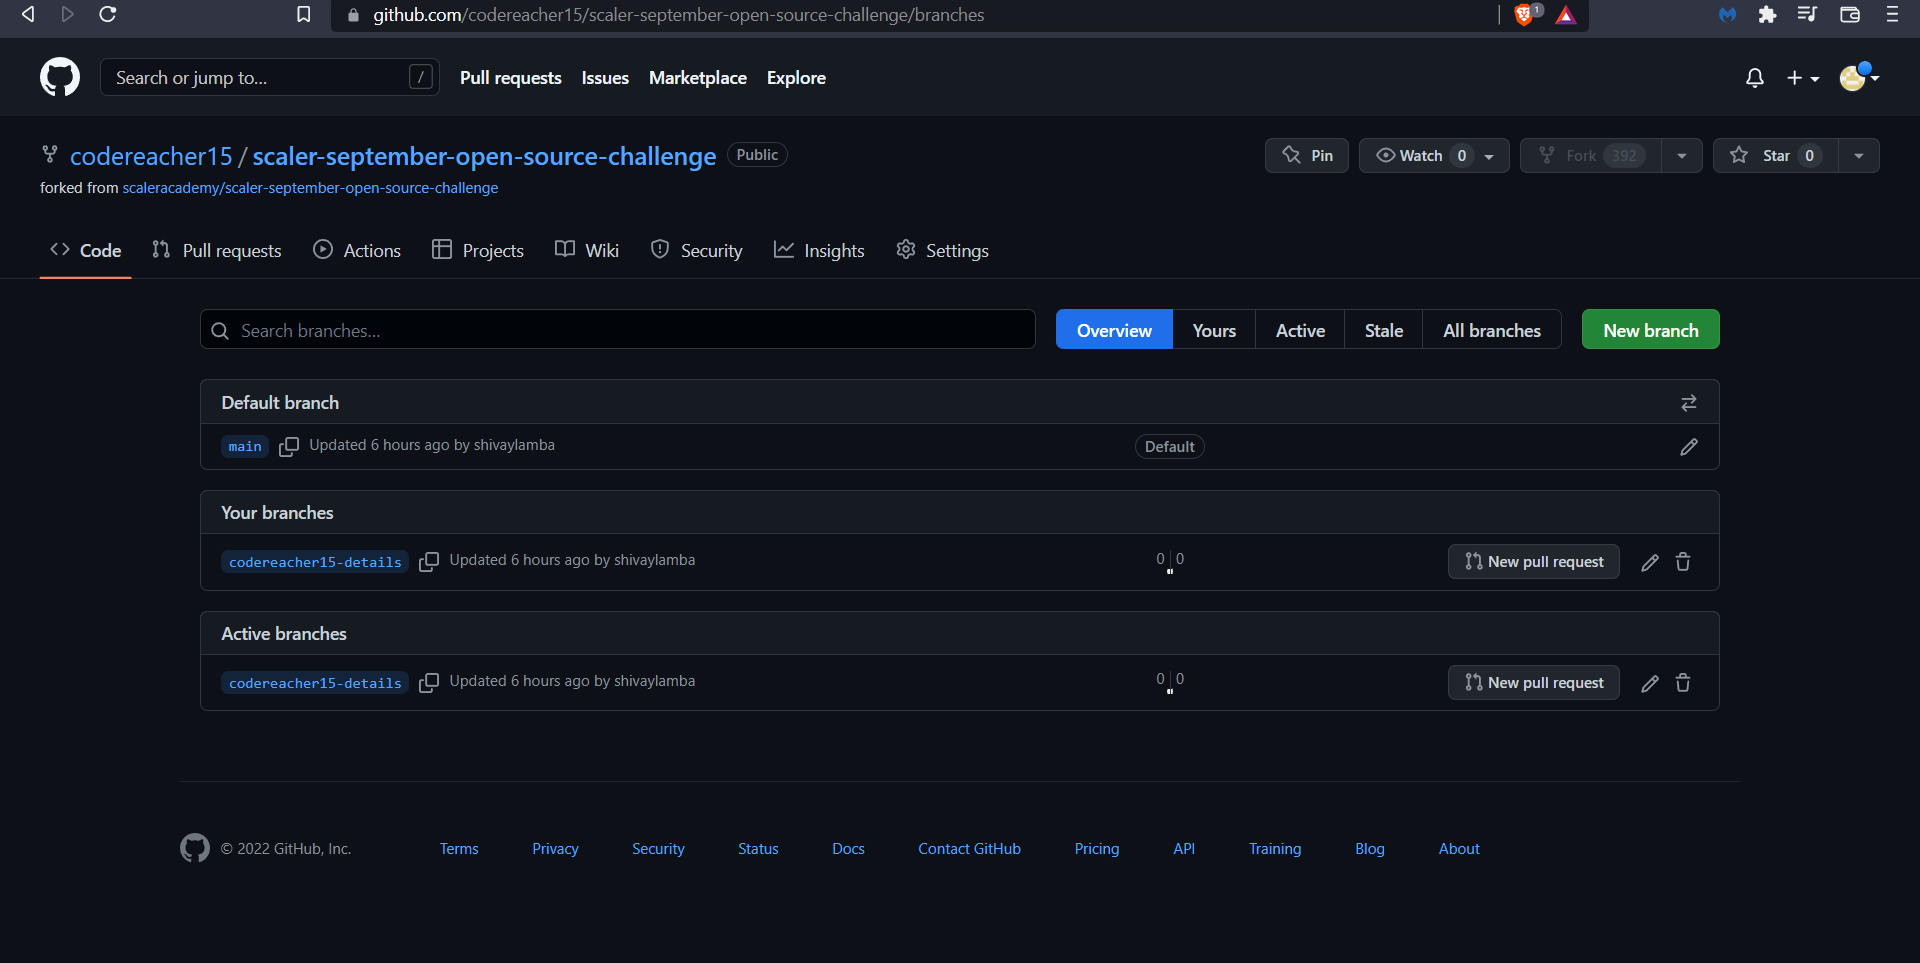
Task: Open footer Contact GitHub link
Action: click(969, 848)
